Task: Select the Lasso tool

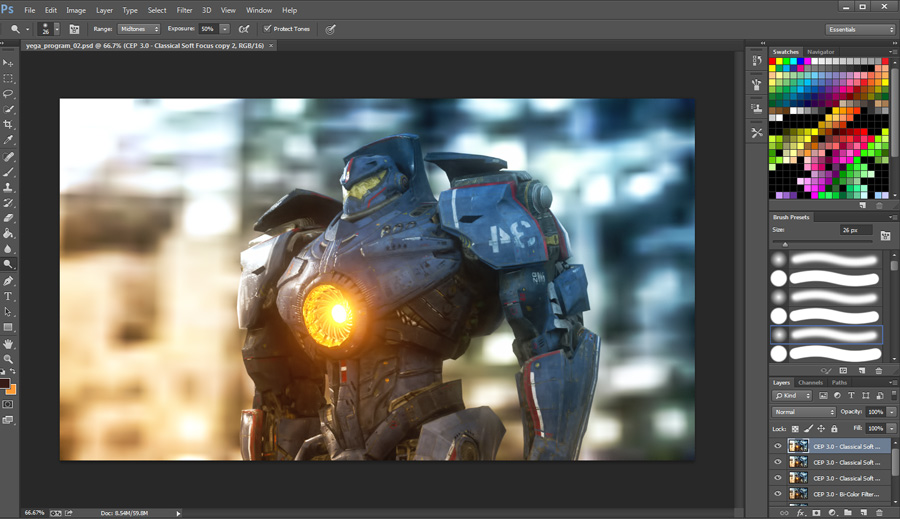Action: coord(8,94)
